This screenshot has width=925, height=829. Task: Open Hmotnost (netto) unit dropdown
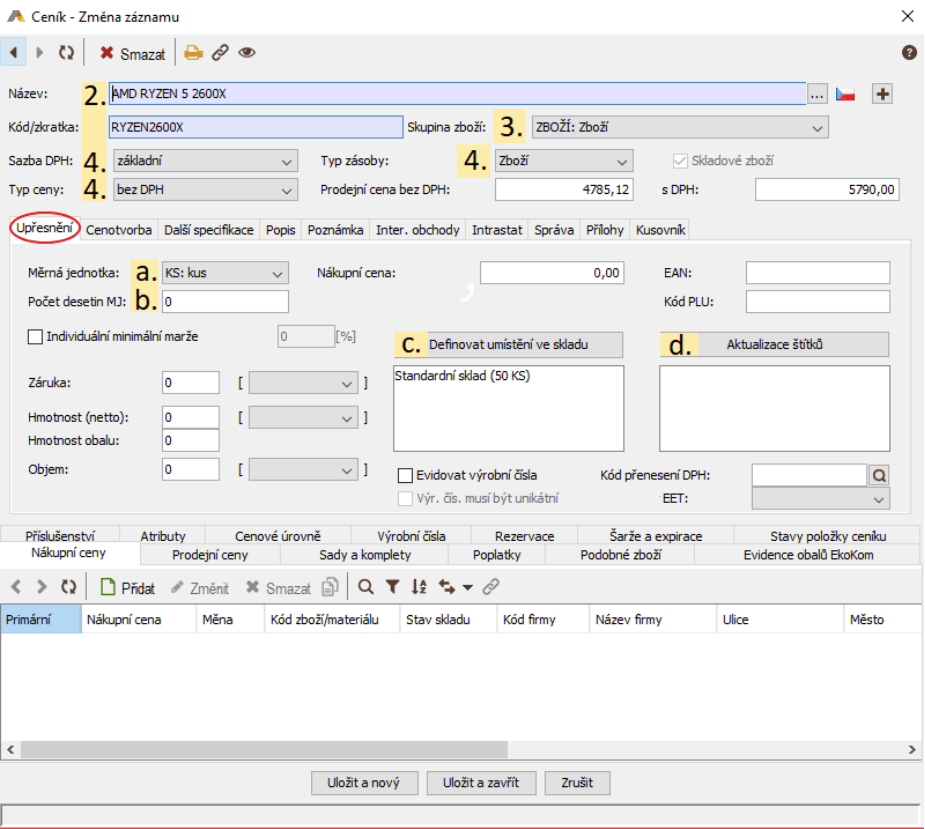click(x=303, y=418)
